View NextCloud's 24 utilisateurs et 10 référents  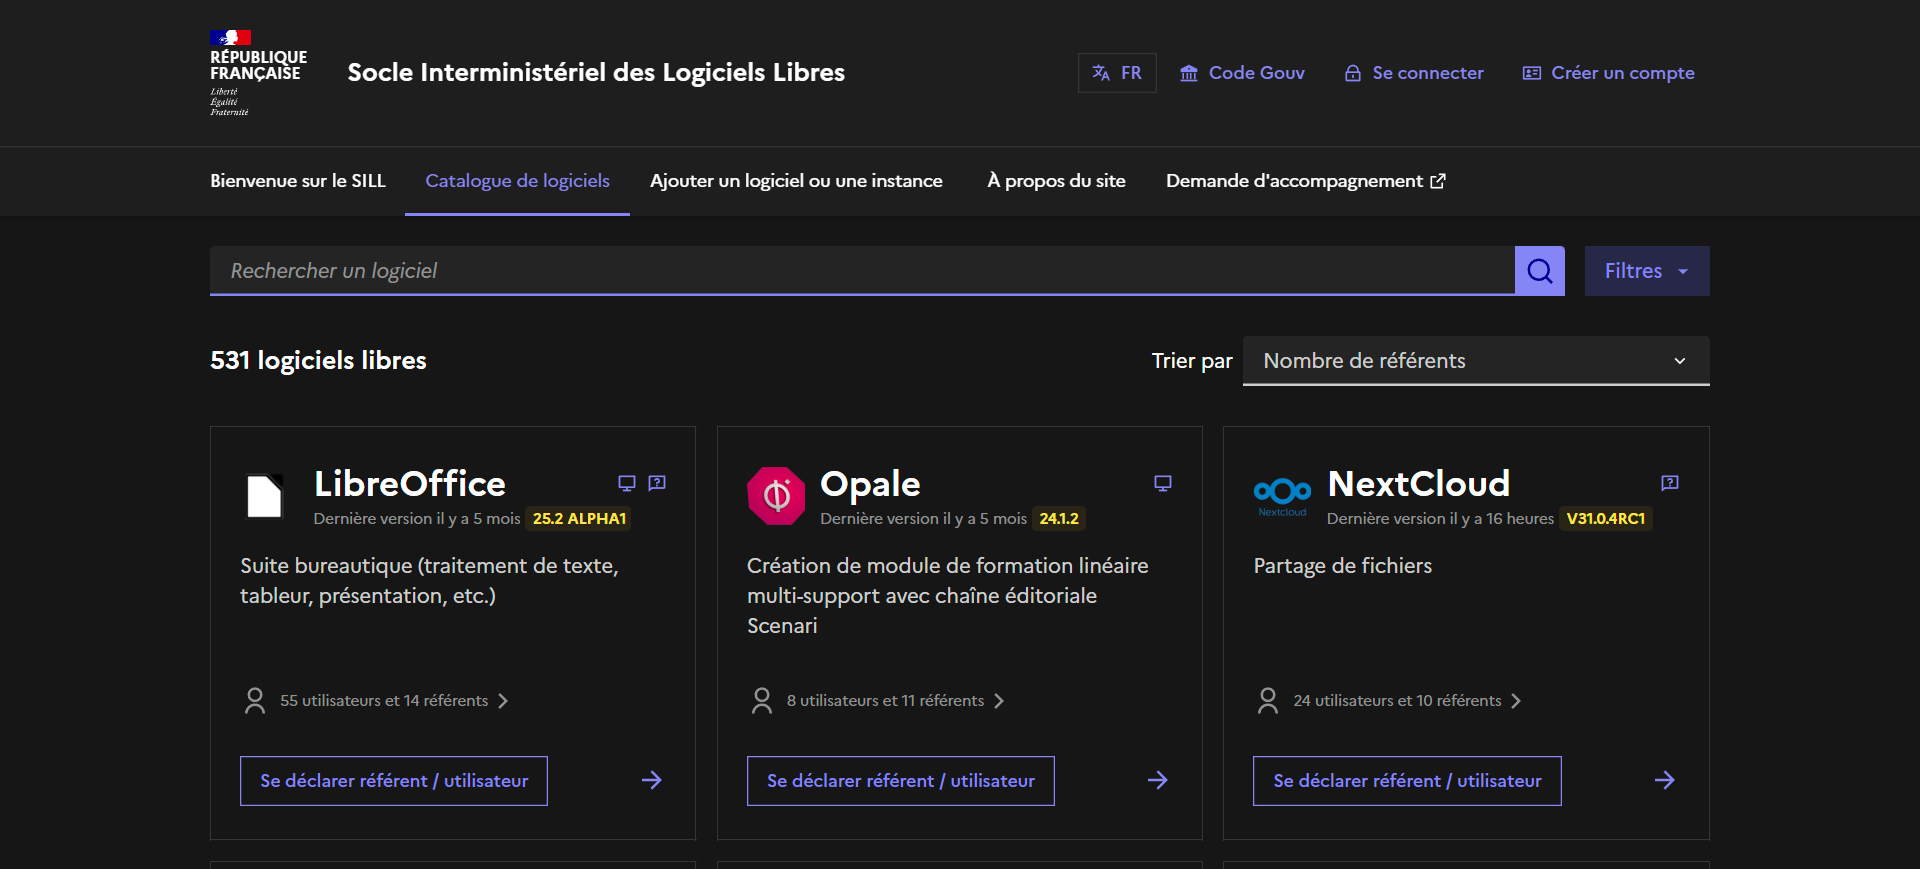[1389, 701]
